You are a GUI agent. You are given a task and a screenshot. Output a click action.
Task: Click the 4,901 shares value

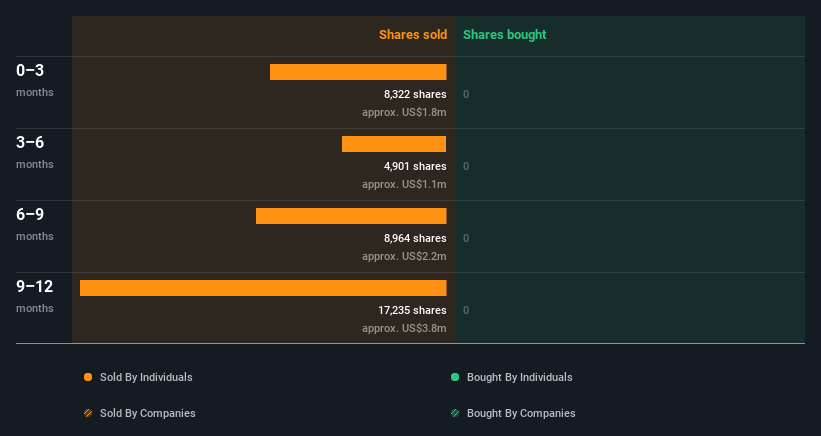coord(415,166)
